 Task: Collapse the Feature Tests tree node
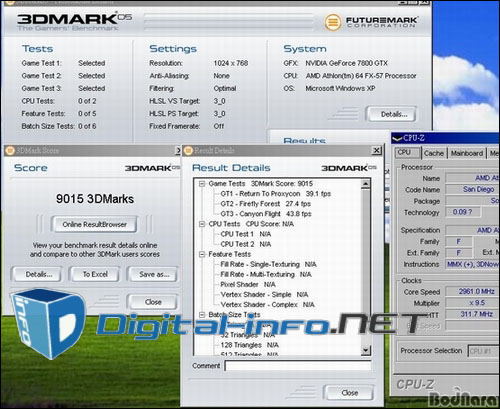[202, 254]
